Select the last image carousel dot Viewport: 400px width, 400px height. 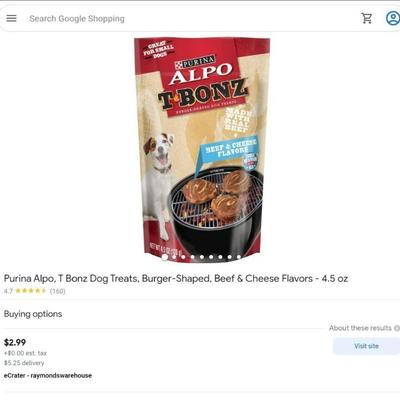tap(239, 257)
